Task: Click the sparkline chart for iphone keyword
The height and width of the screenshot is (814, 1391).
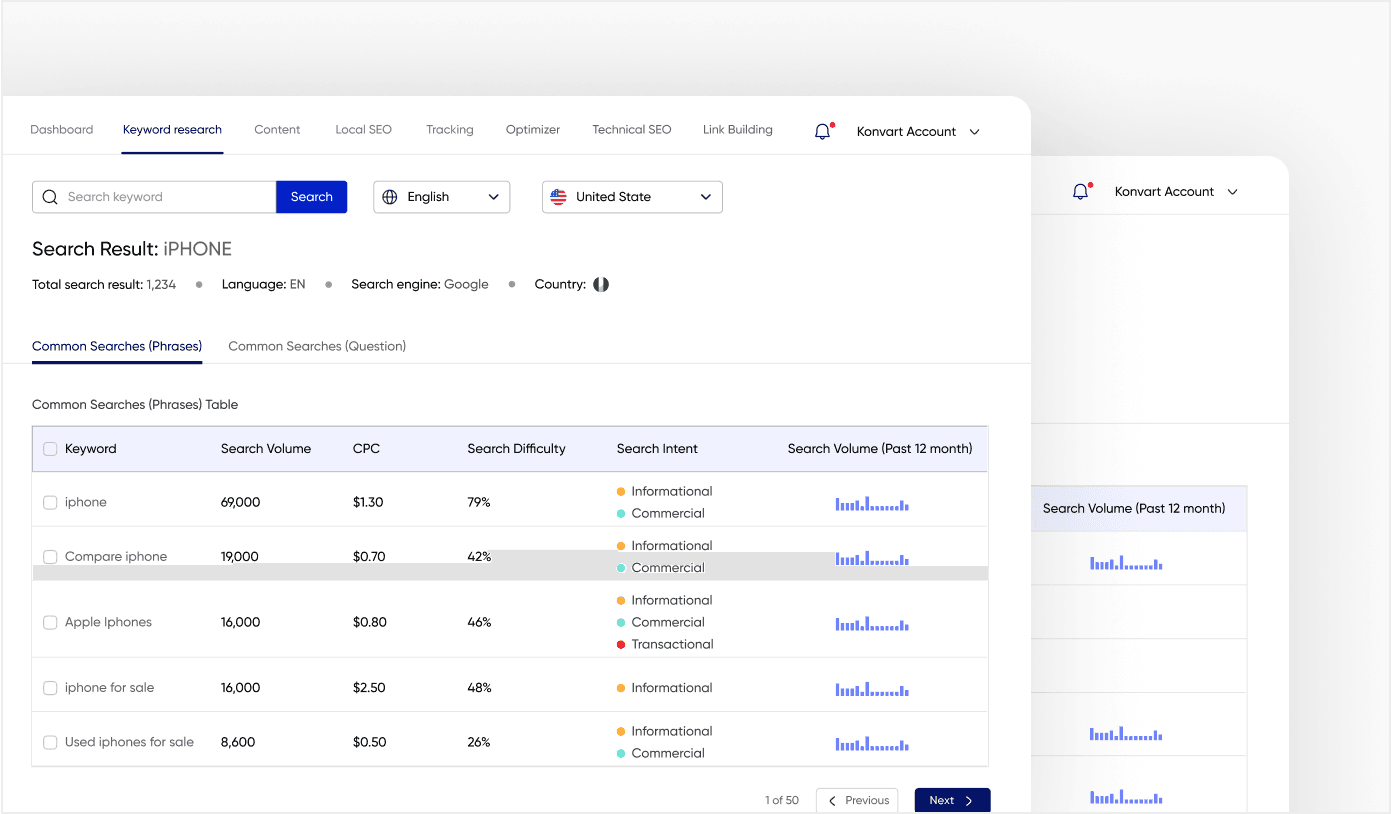Action: (x=871, y=505)
